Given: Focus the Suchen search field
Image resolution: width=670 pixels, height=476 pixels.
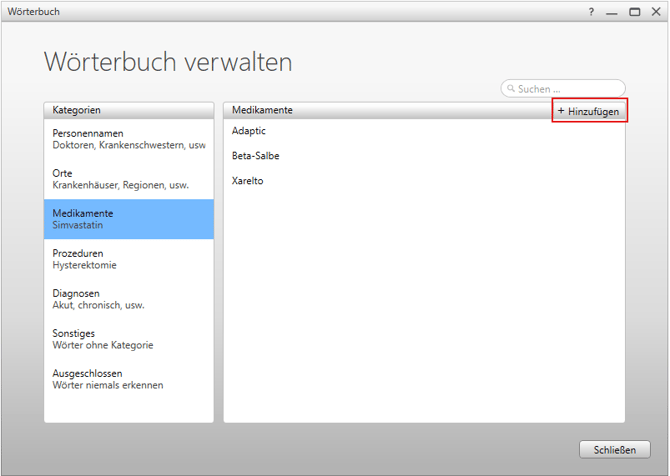Looking at the screenshot, I should tap(568, 89).
